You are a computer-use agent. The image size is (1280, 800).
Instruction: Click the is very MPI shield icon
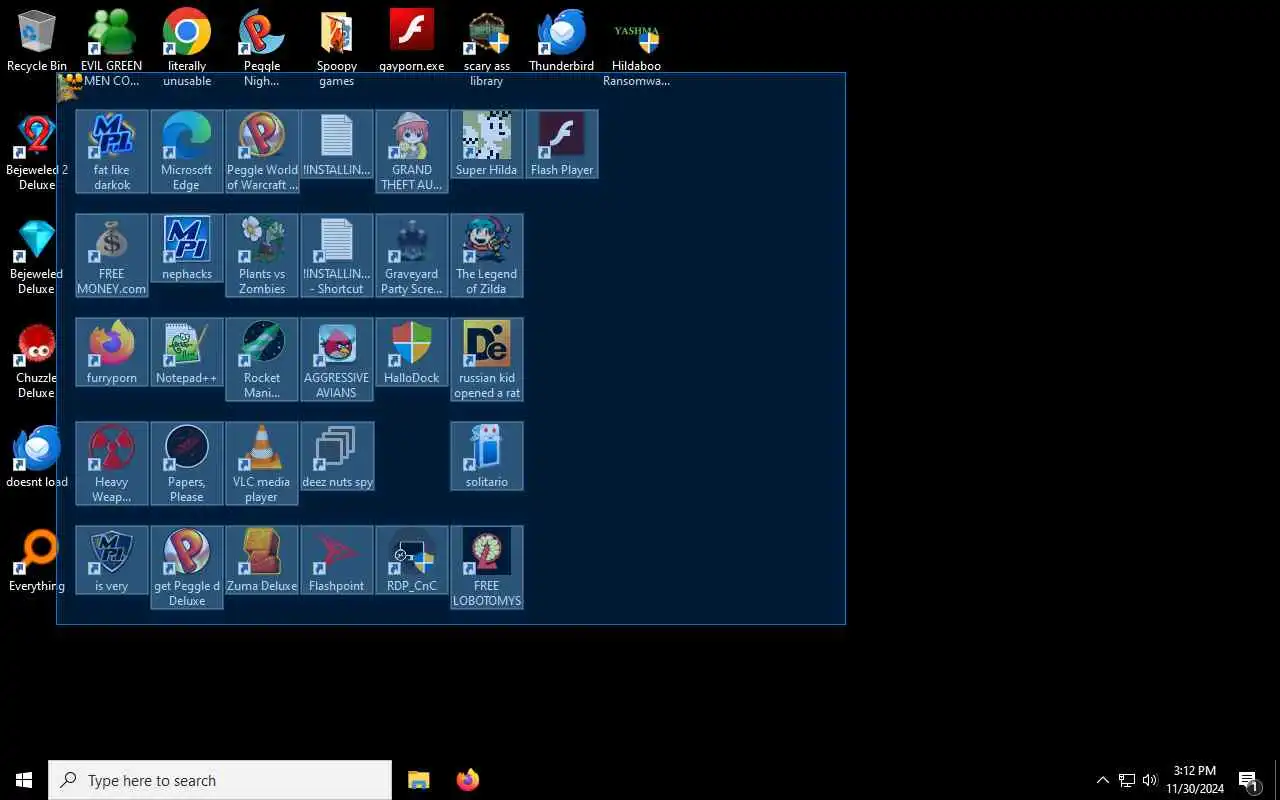112,560
